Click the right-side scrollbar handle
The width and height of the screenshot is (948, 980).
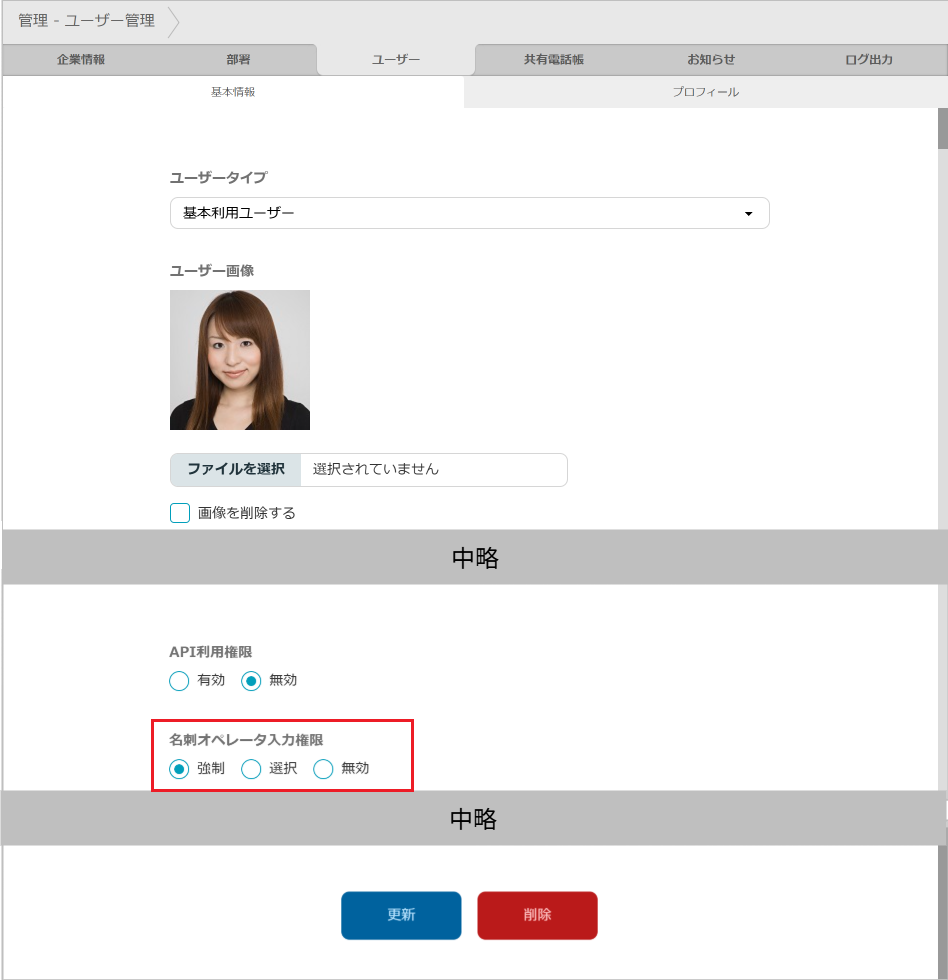(x=940, y=127)
